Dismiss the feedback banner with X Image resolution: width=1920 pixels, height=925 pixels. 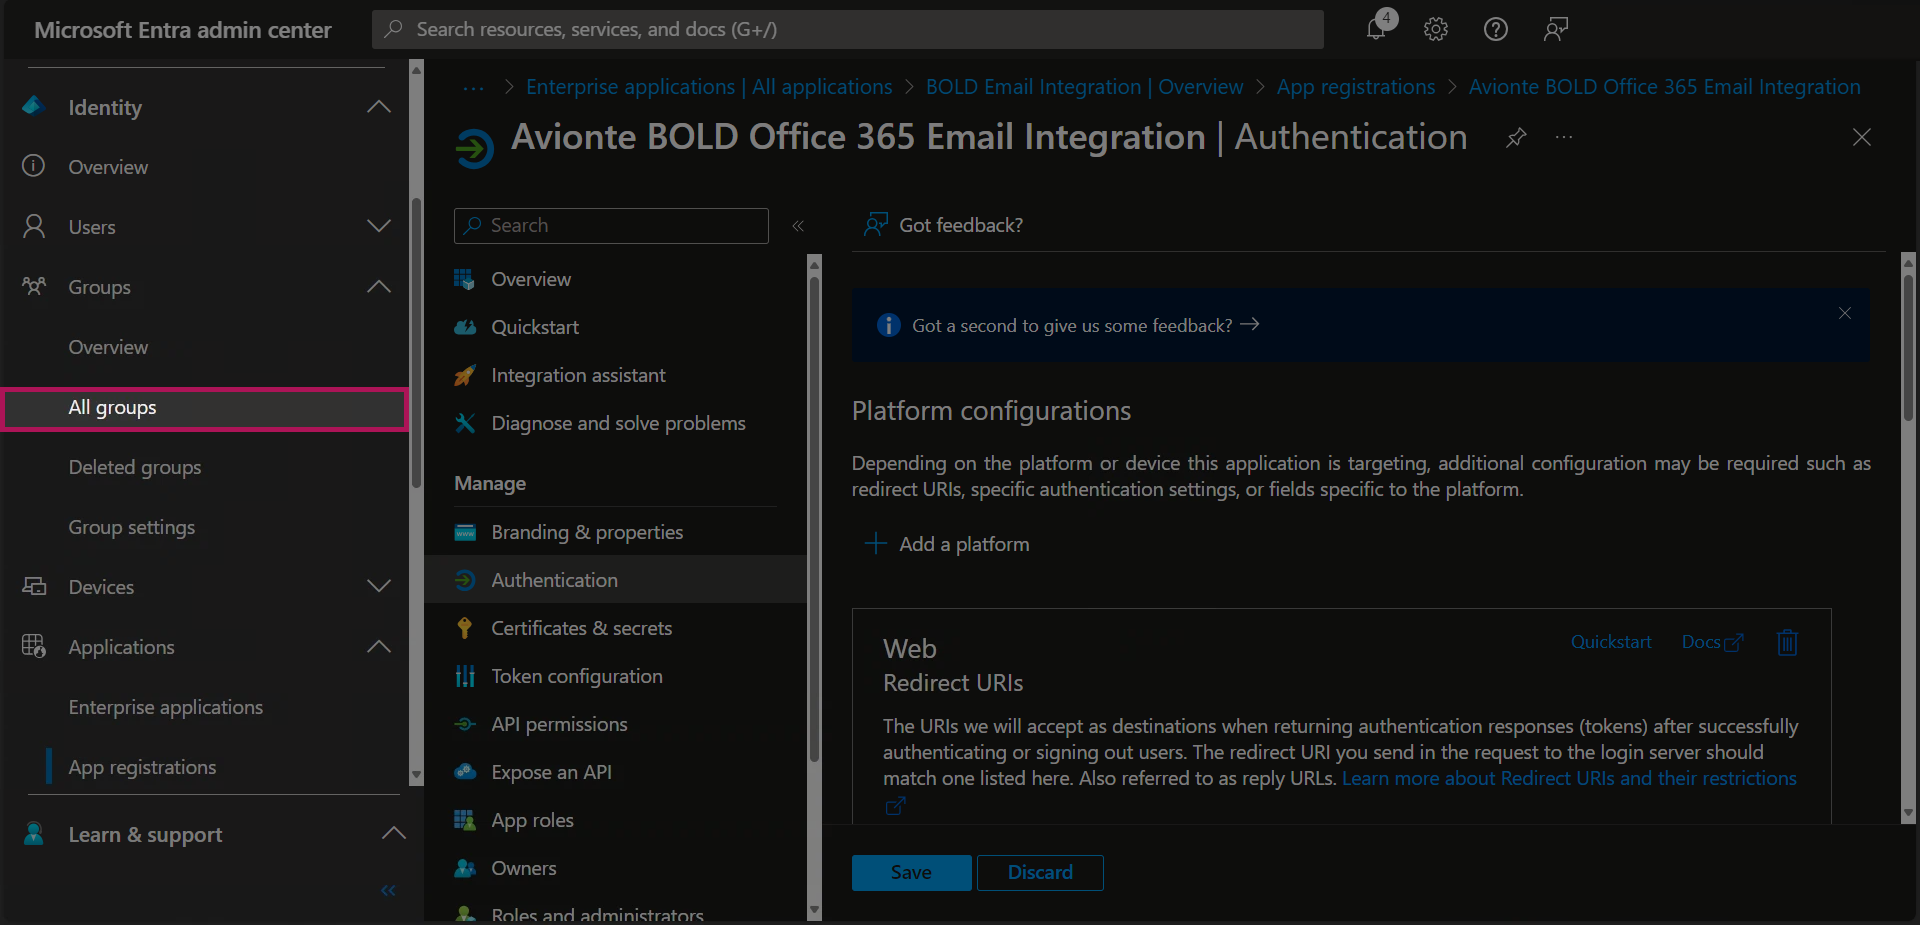1844,314
